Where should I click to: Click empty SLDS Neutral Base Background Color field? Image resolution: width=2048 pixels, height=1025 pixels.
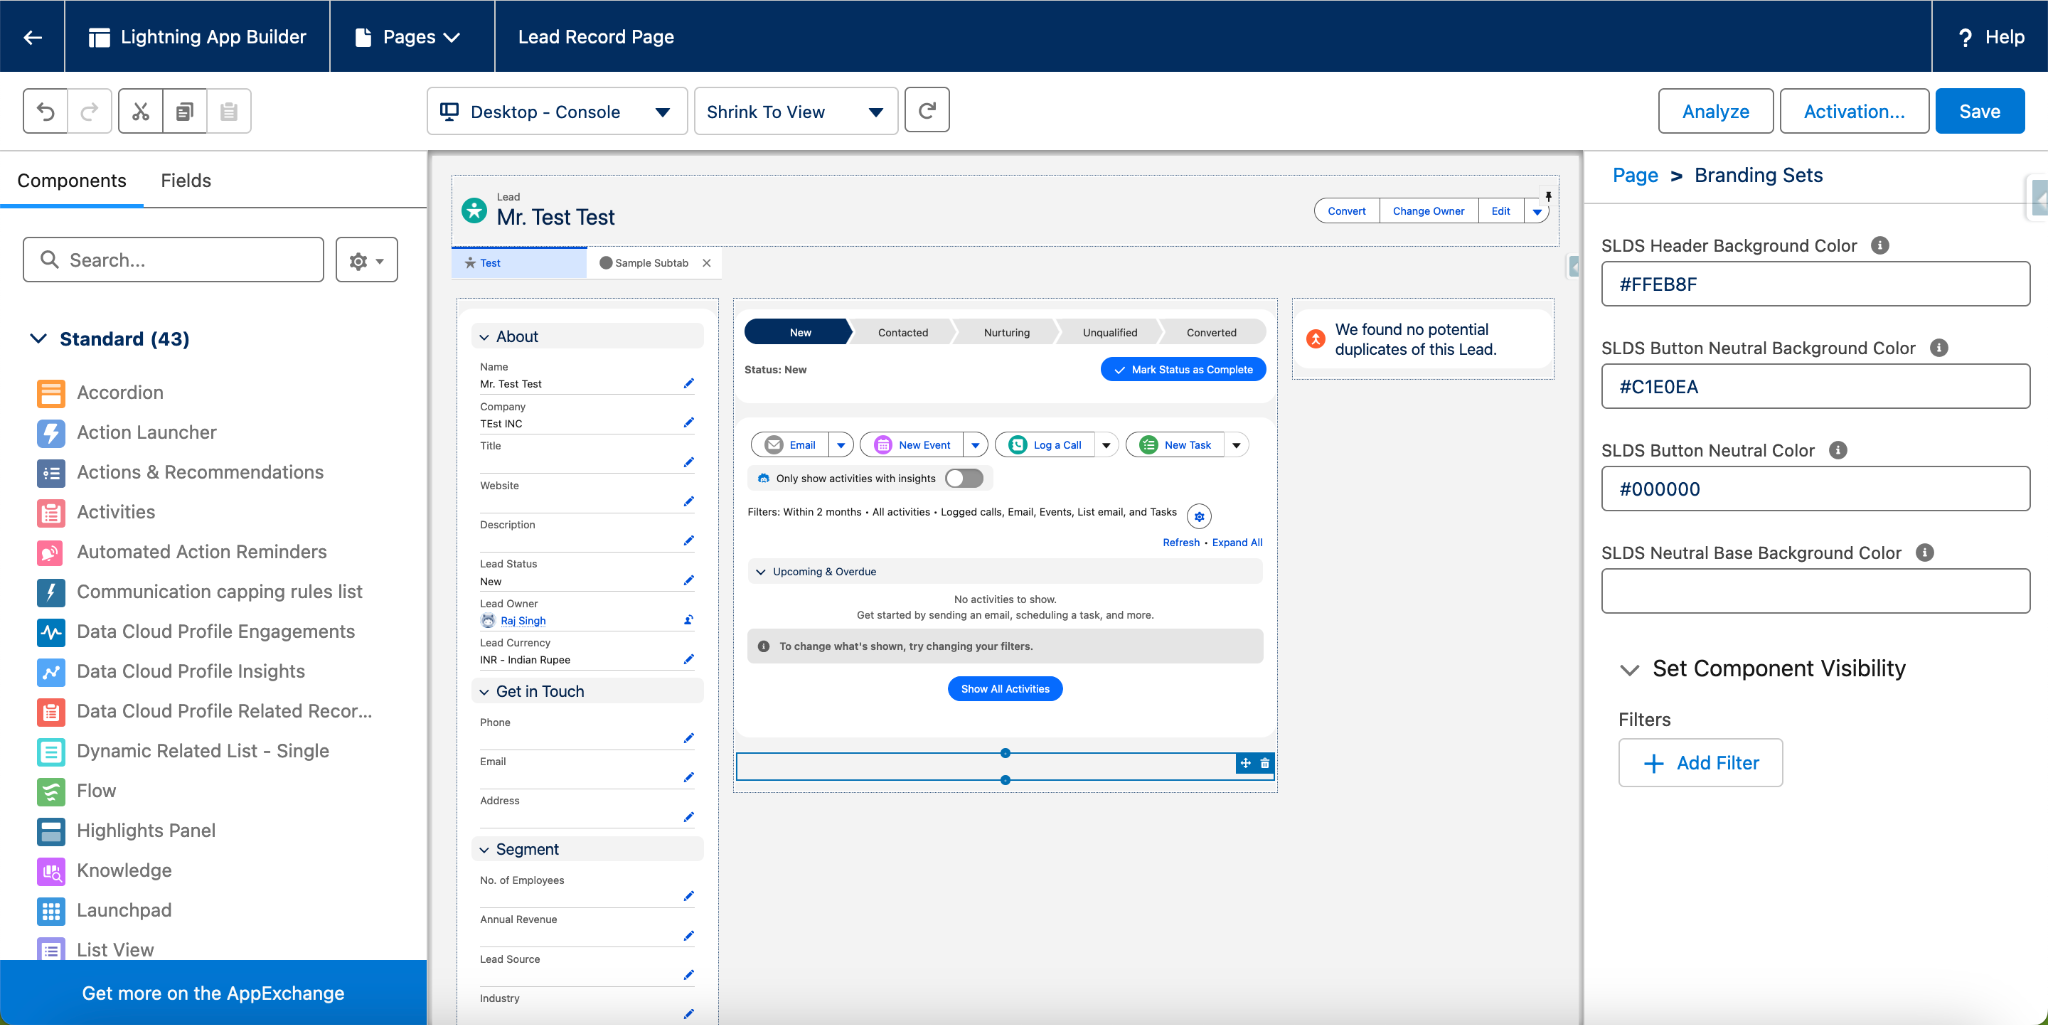pyautogui.click(x=1816, y=591)
